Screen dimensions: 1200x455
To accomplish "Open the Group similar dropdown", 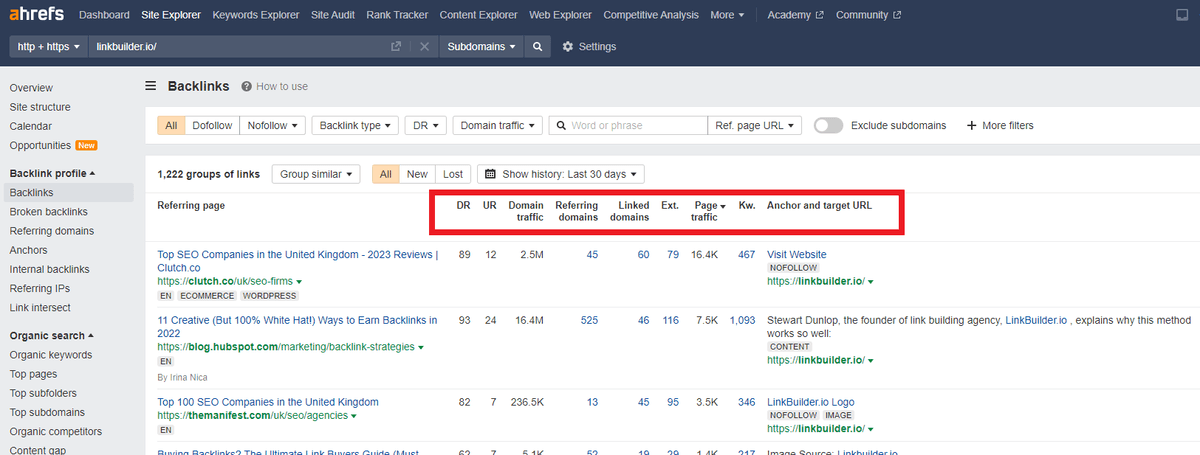I will pos(316,174).
